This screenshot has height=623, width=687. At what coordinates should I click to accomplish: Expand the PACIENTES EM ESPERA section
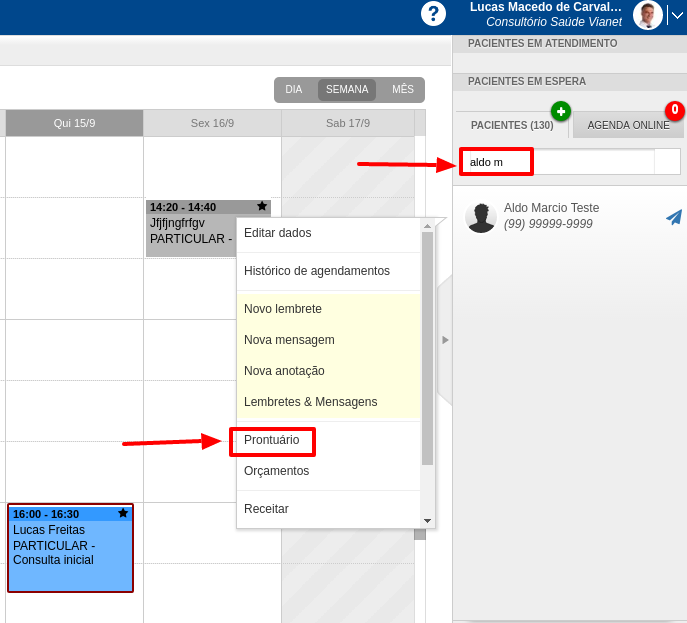pyautogui.click(x=570, y=81)
